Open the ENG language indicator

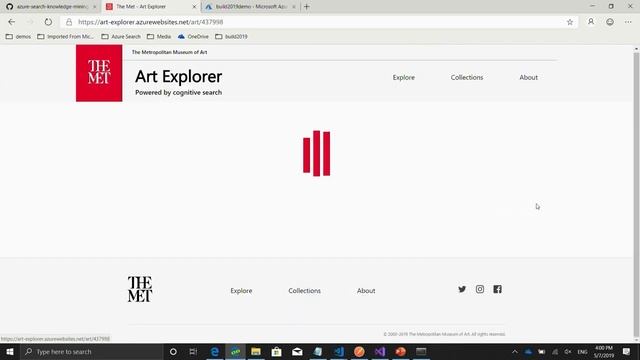(x=582, y=351)
